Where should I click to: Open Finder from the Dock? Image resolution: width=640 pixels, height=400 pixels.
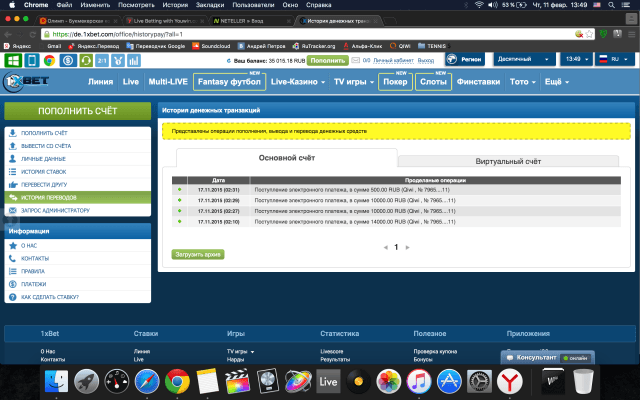(x=56, y=381)
